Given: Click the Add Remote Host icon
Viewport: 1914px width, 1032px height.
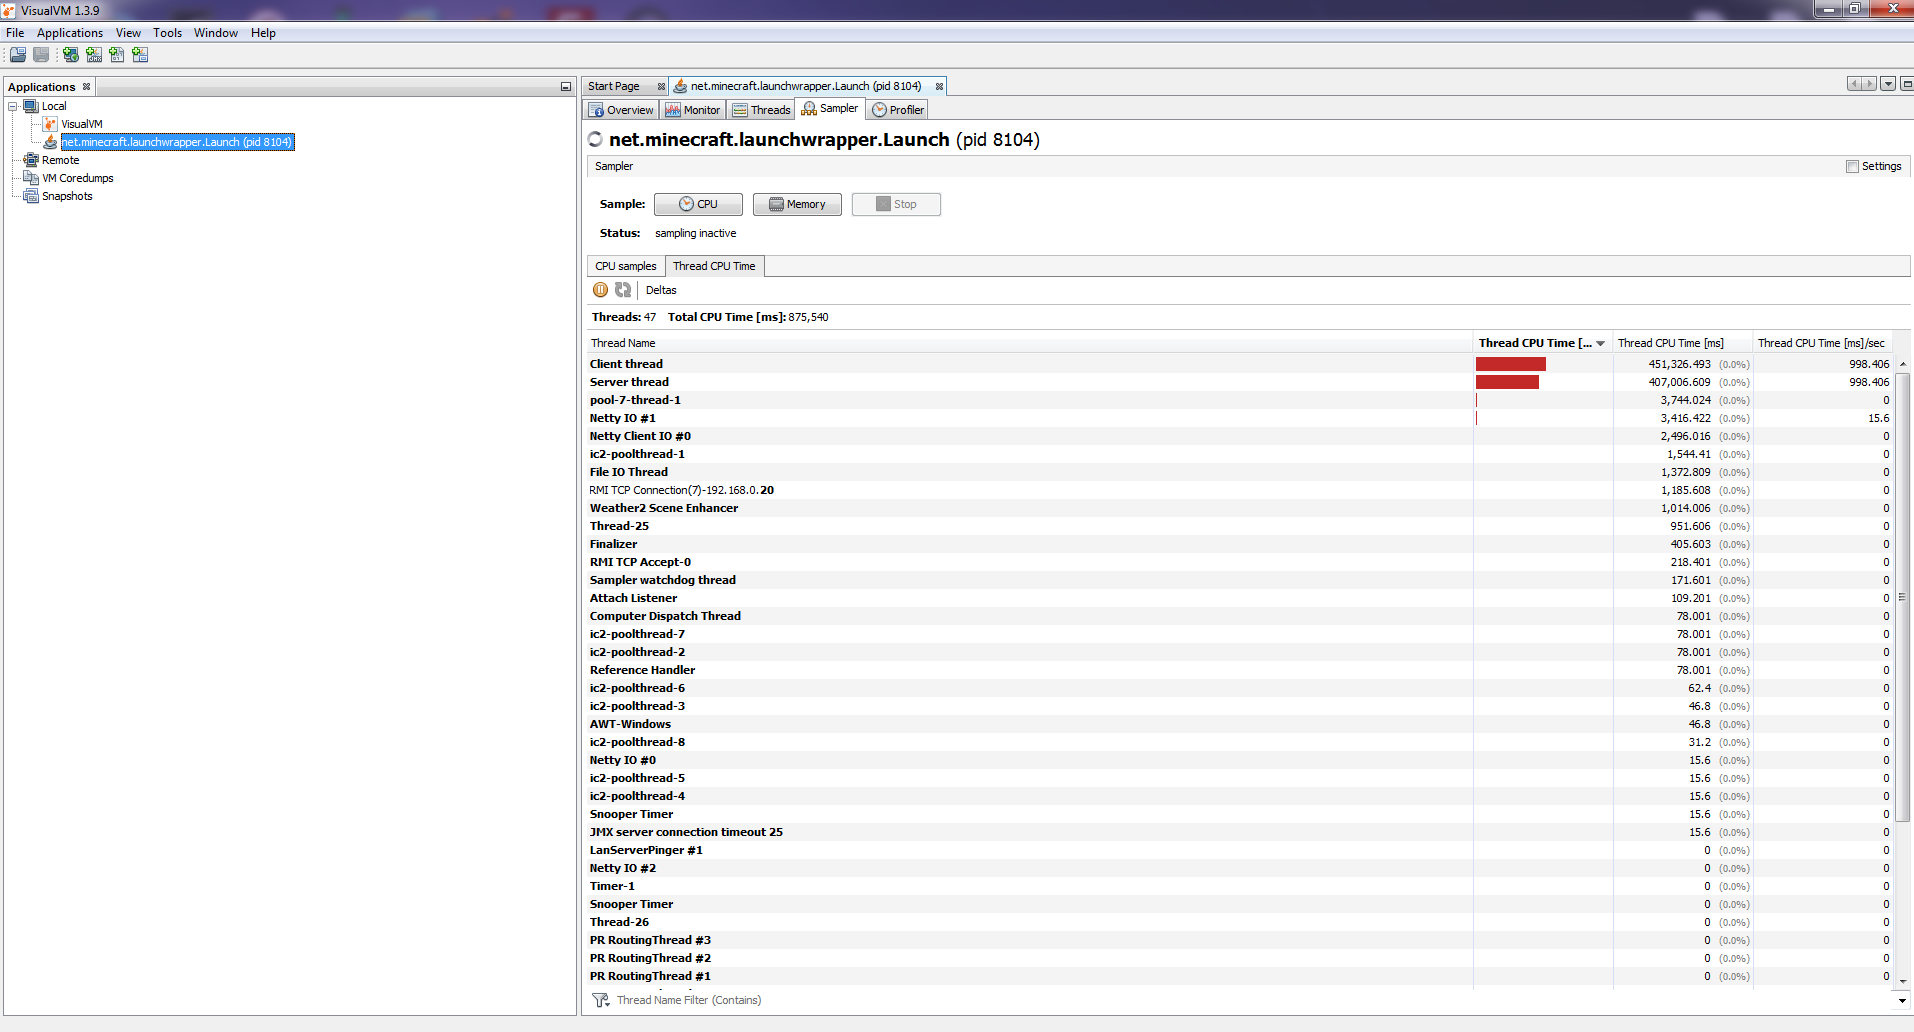Looking at the screenshot, I should (70, 55).
